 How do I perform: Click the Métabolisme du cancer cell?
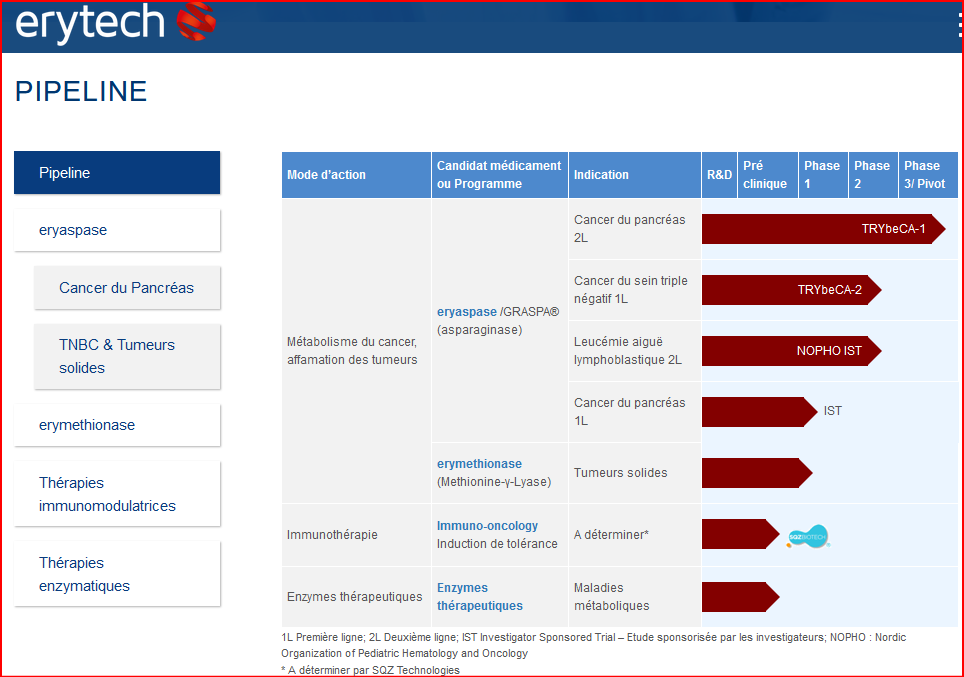pyautogui.click(x=357, y=350)
